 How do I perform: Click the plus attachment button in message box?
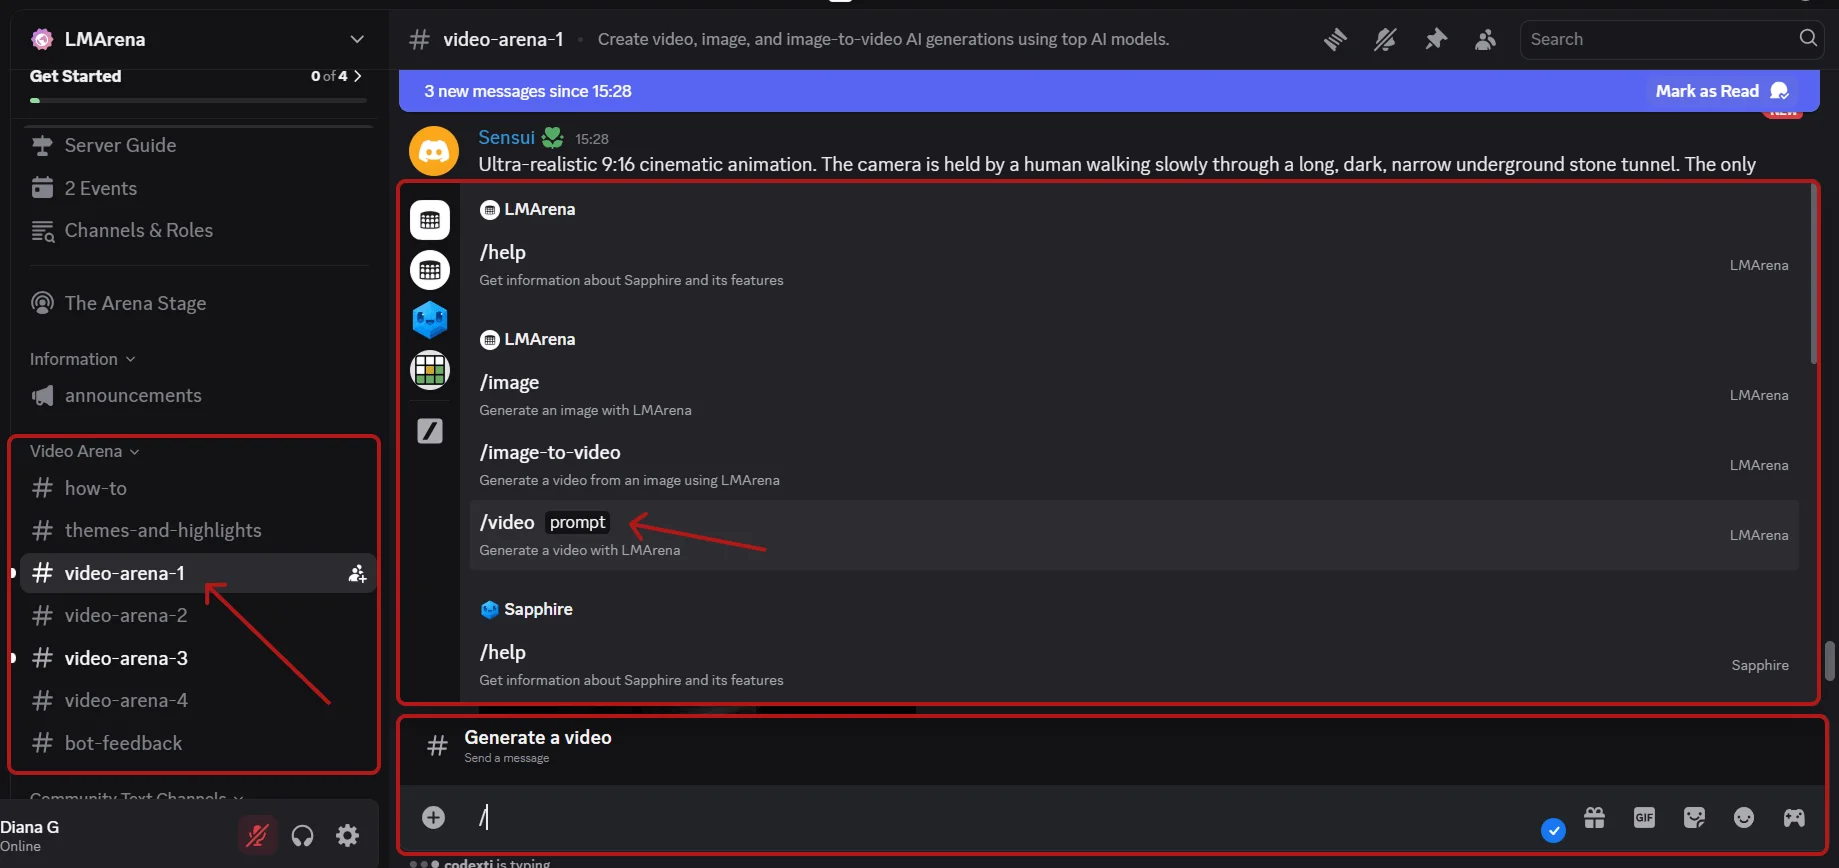tap(433, 818)
